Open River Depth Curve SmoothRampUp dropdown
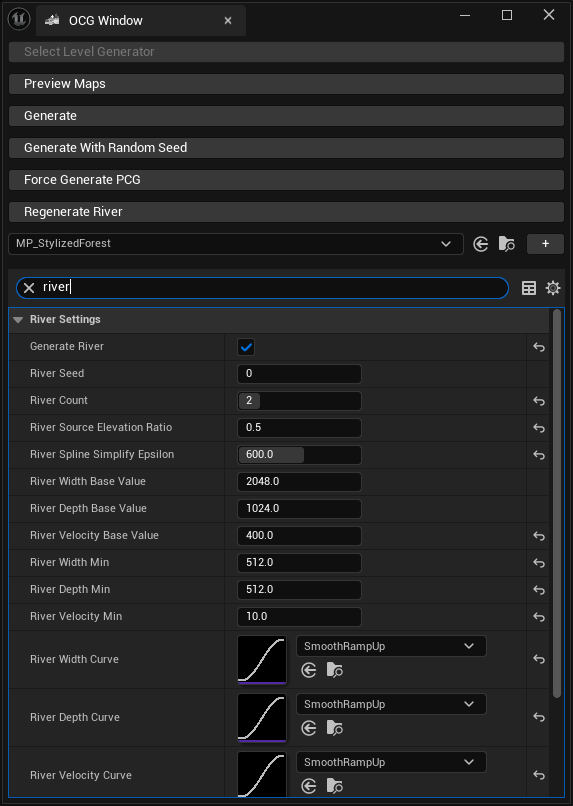The width and height of the screenshot is (573, 806). (391, 705)
